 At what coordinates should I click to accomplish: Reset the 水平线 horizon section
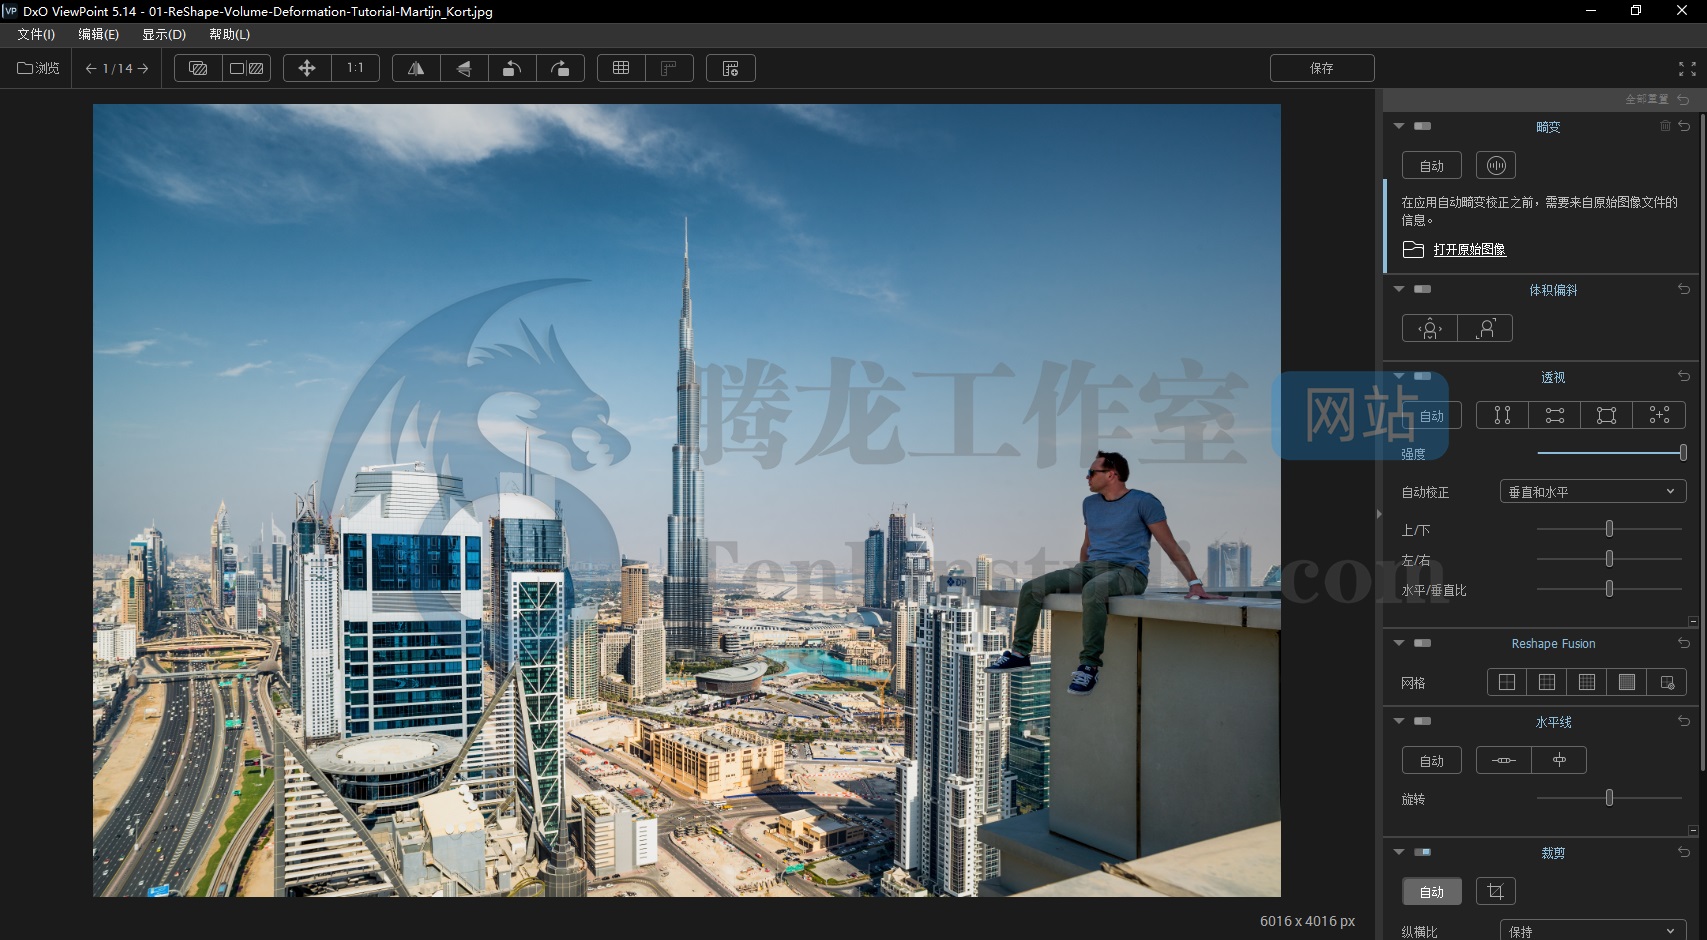click(1684, 721)
